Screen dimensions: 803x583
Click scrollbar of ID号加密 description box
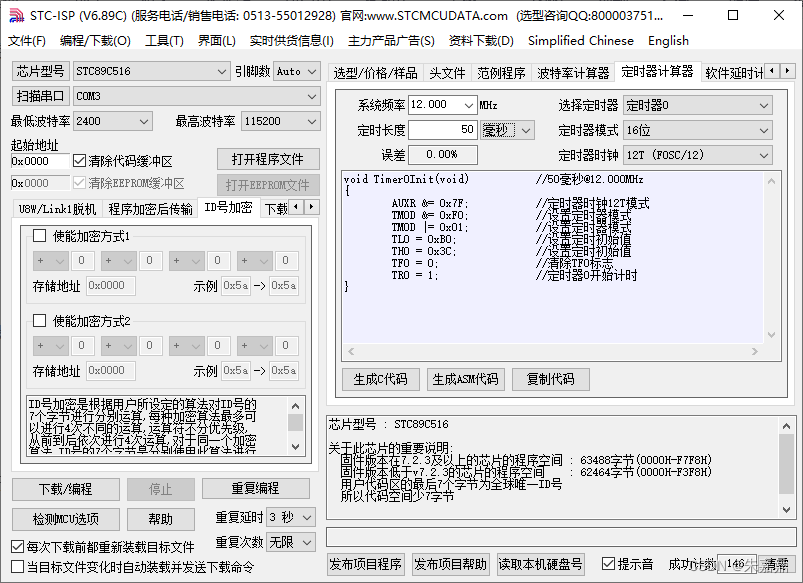295,426
